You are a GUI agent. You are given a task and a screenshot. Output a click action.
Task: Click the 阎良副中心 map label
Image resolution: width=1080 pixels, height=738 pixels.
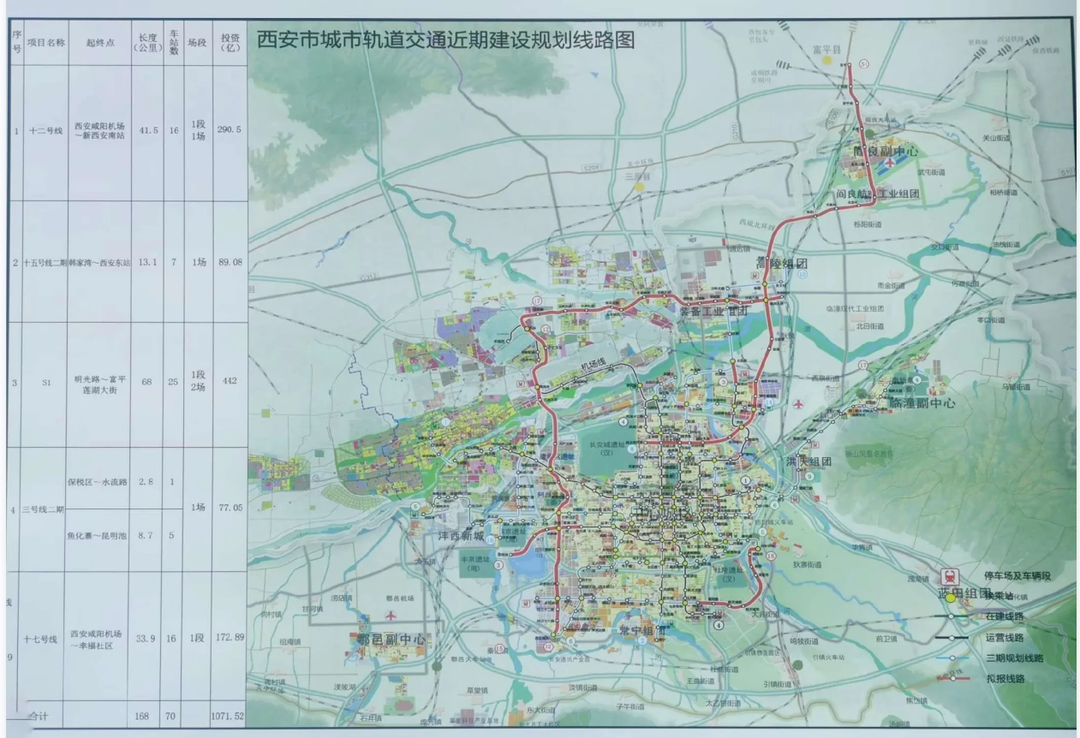point(885,152)
